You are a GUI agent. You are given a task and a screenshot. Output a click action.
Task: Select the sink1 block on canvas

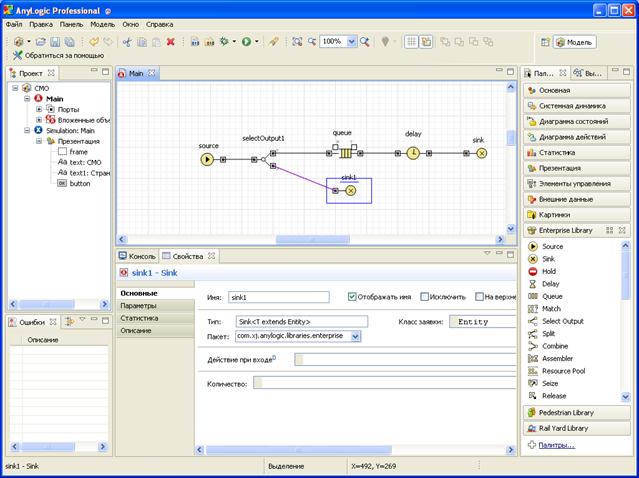(x=351, y=190)
